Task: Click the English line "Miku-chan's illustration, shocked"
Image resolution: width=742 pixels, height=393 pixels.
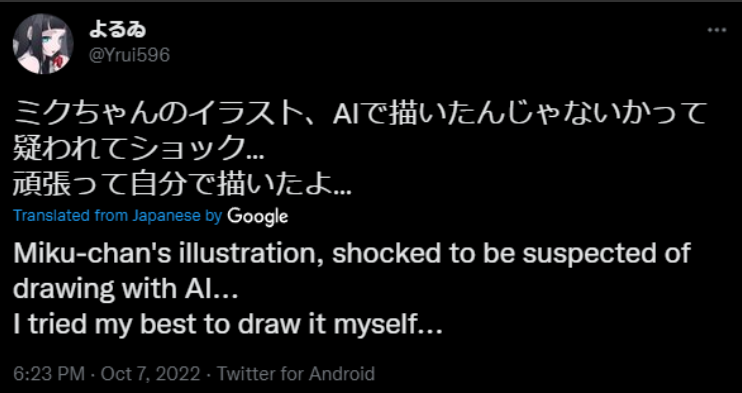Action: (x=352, y=255)
